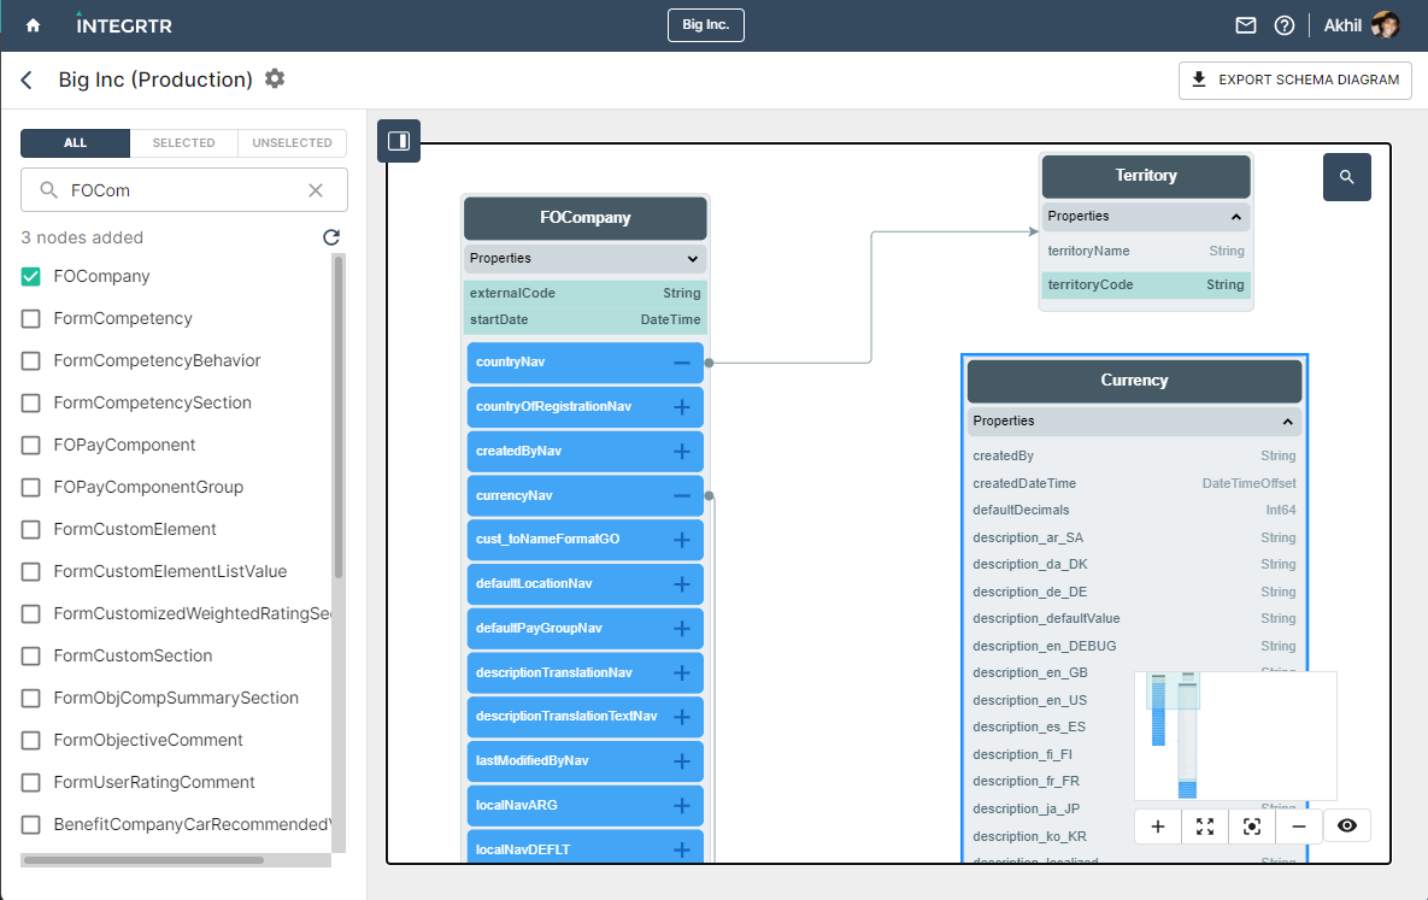Switch to the UNSELECTED tab

(292, 143)
